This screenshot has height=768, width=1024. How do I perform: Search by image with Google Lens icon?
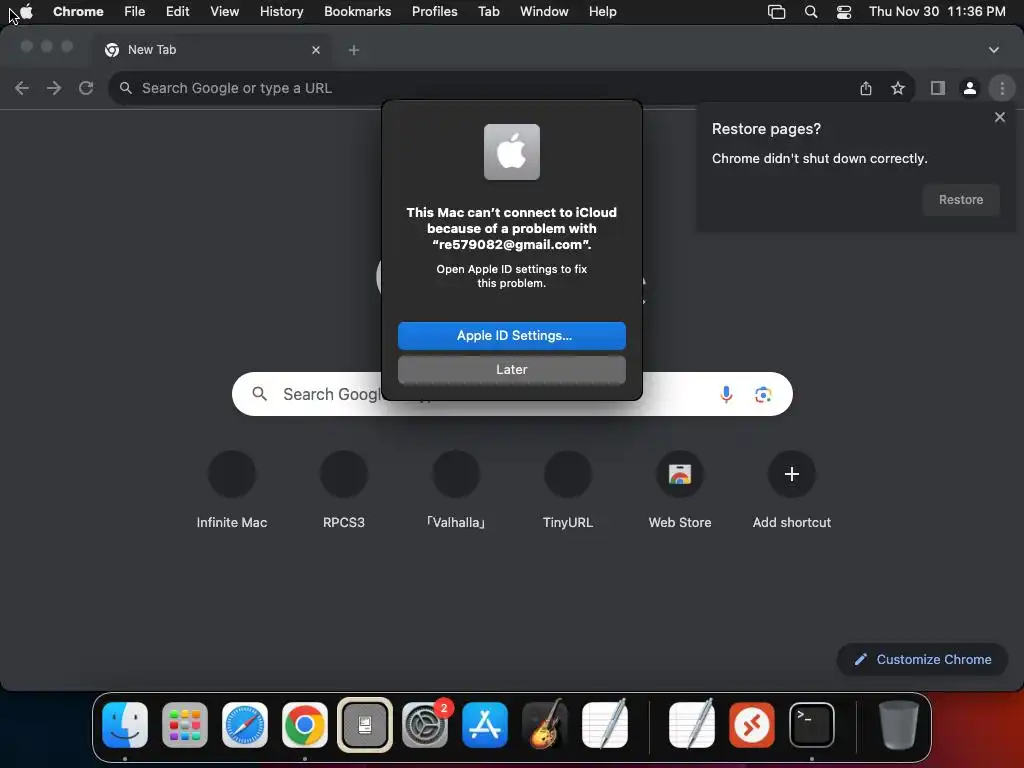click(763, 394)
